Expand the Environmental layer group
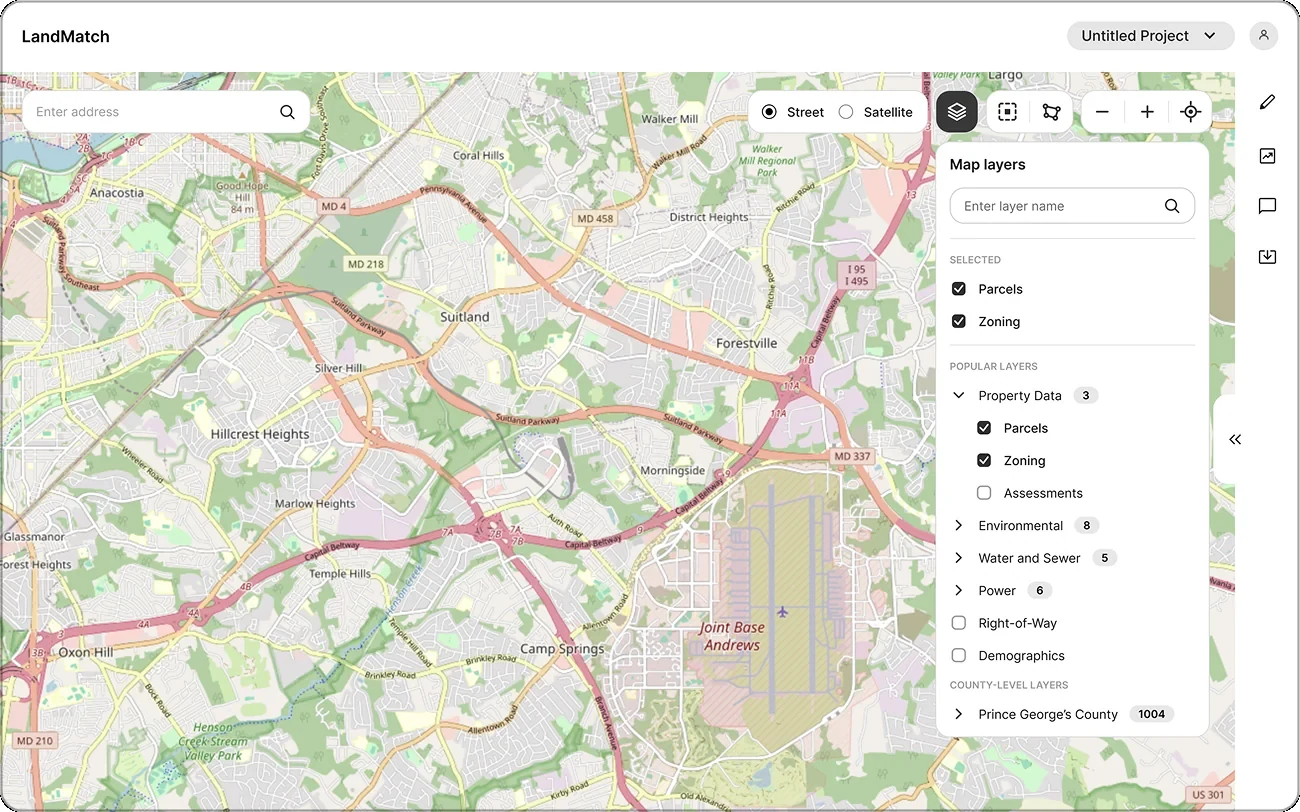The height and width of the screenshot is (812, 1300). 959,526
